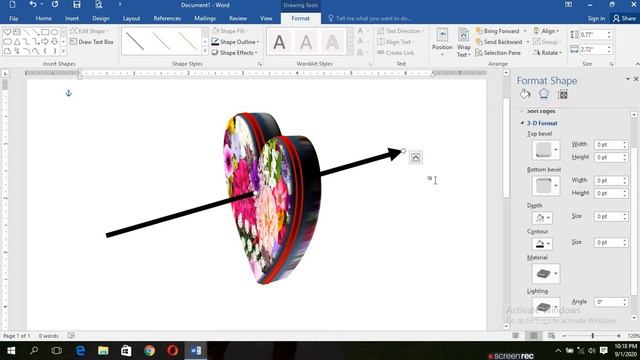
Task: Click ribbon display options icon in title bar
Action: coord(568,4)
